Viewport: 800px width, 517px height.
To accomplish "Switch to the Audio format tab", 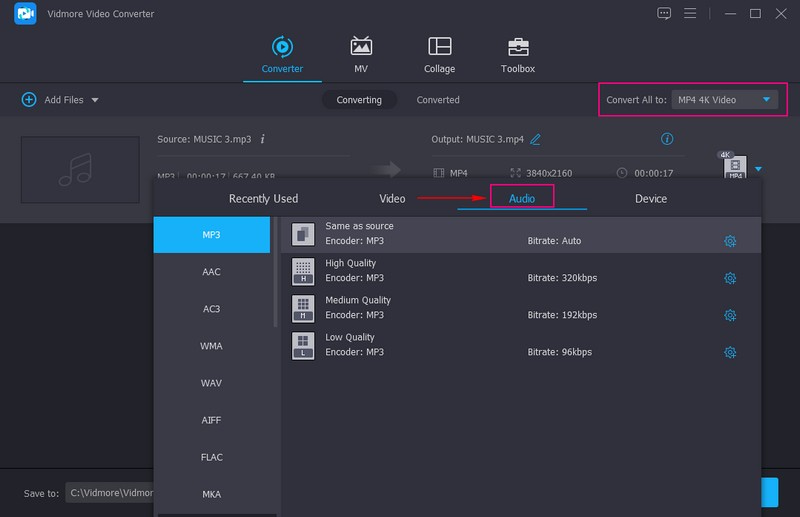I will tap(522, 198).
